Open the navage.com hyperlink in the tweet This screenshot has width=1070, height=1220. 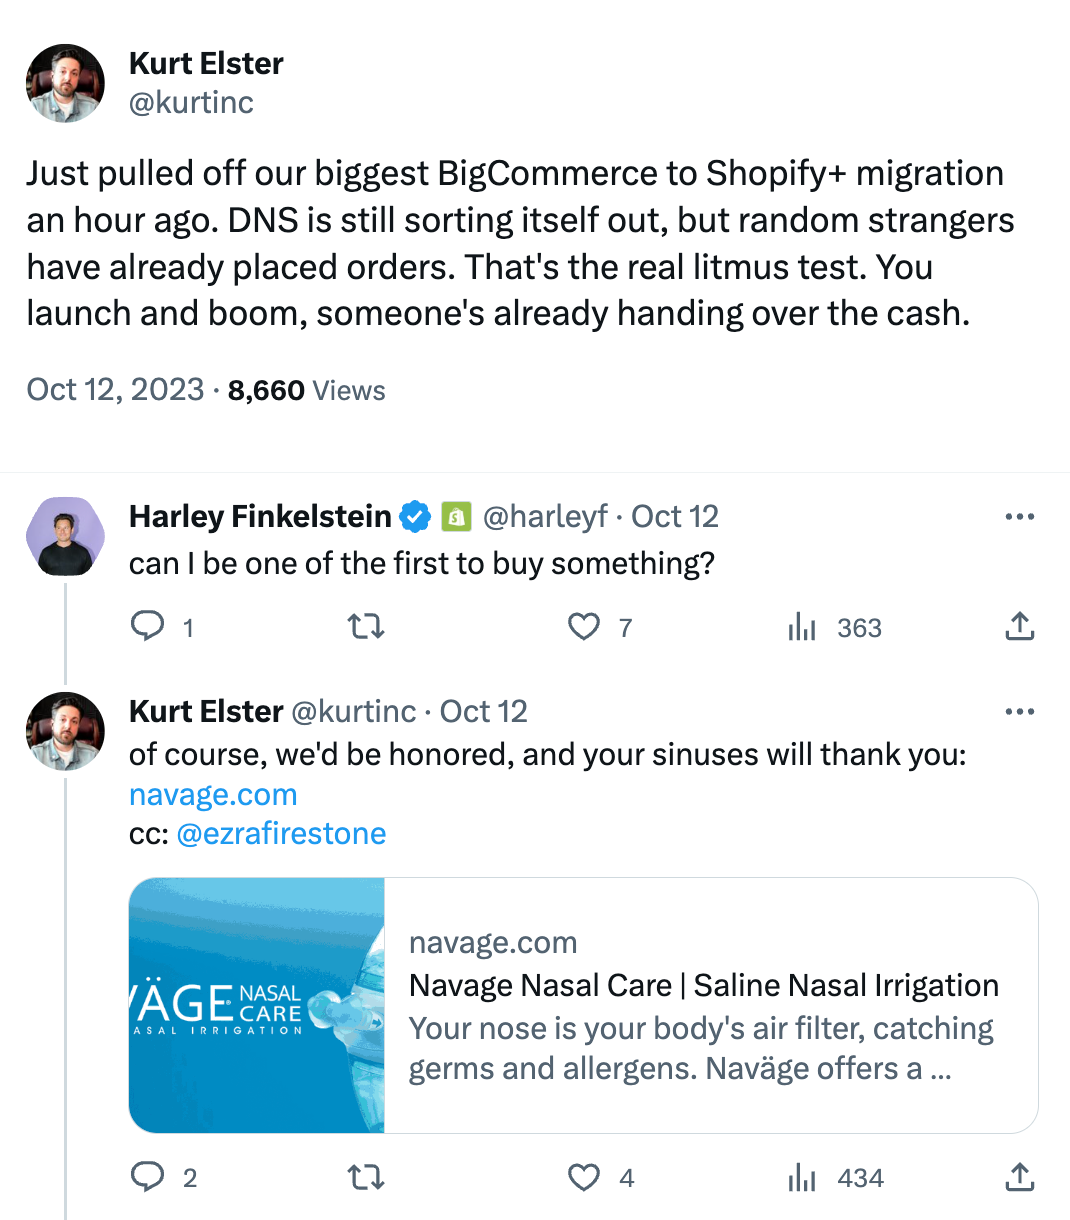[213, 795]
